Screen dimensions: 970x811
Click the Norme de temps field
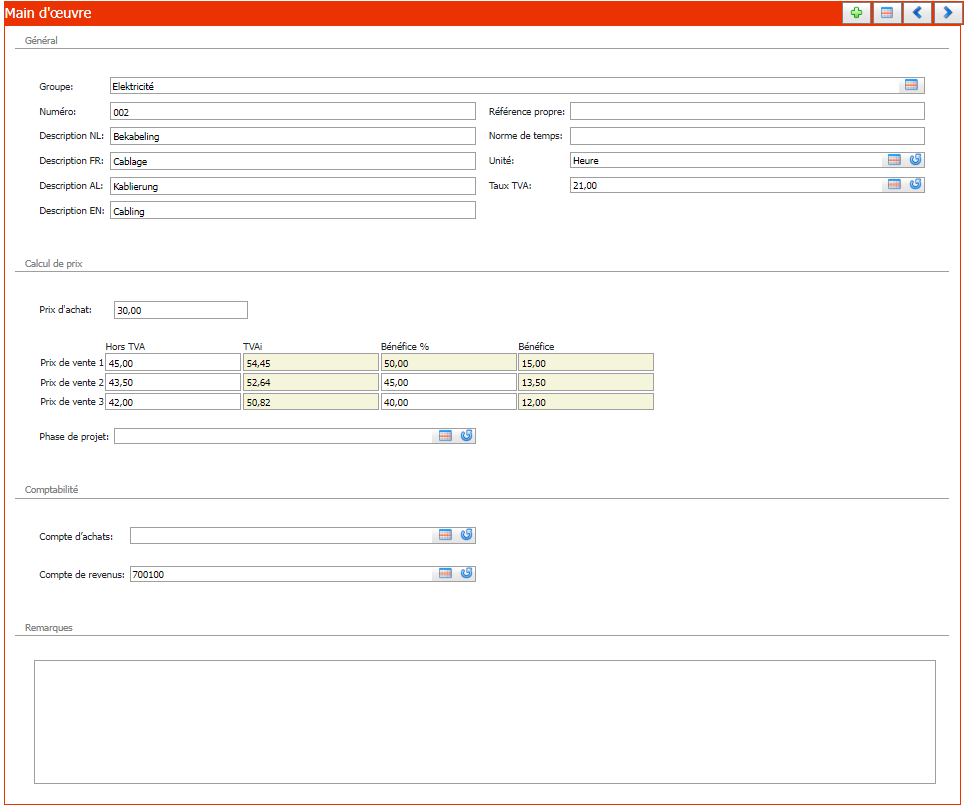click(x=747, y=136)
